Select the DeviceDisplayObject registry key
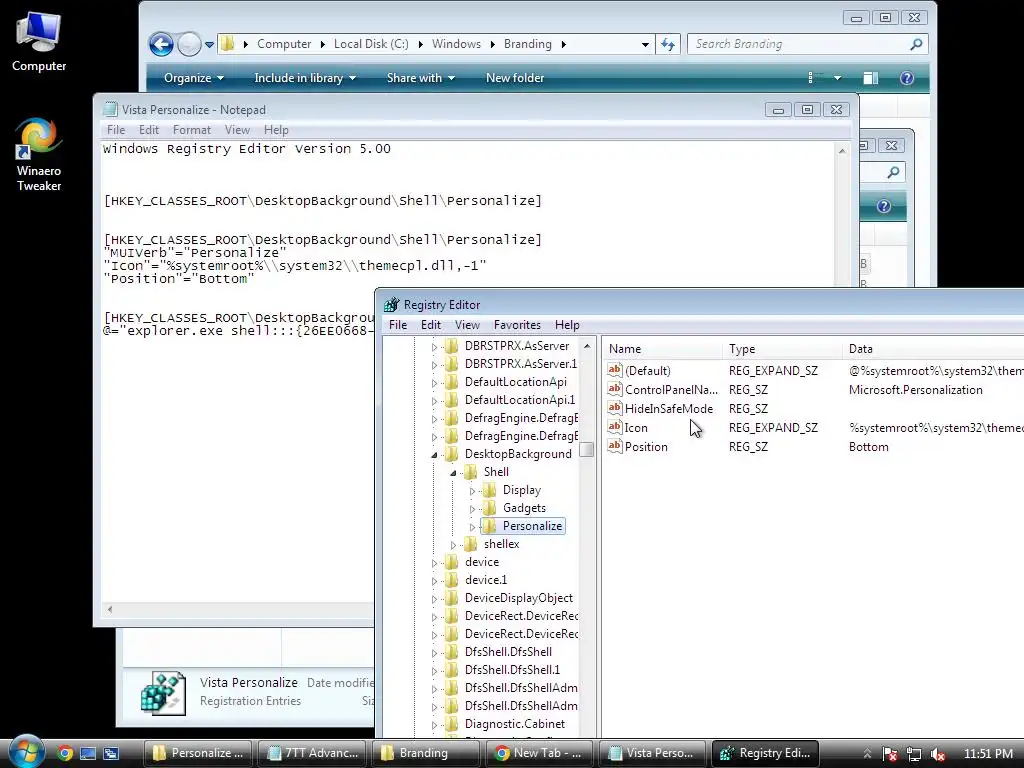The width and height of the screenshot is (1024, 768). click(519, 598)
